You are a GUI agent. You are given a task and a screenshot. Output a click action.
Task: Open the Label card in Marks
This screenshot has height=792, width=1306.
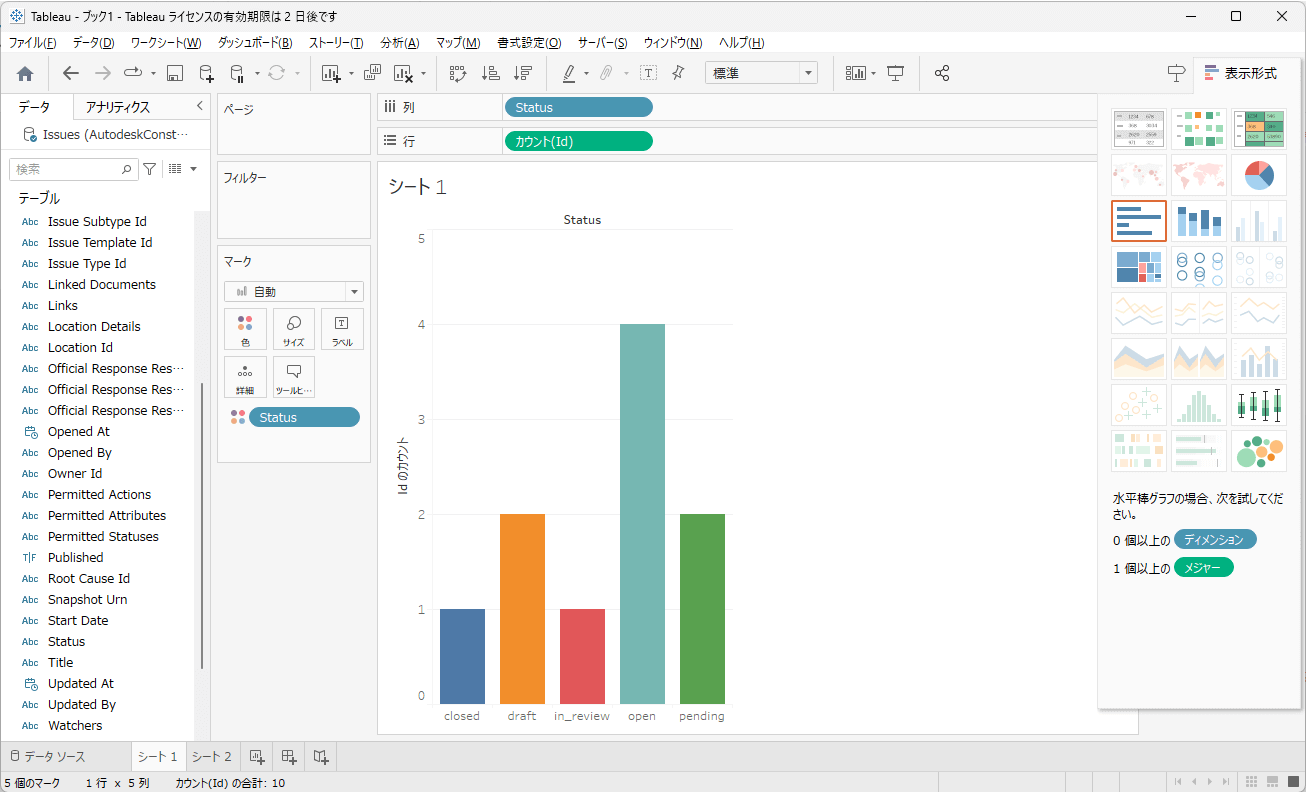[342, 329]
